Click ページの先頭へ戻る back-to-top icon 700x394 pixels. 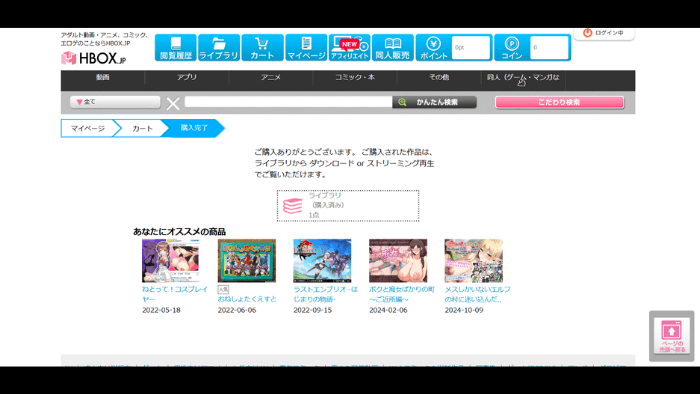tap(671, 336)
